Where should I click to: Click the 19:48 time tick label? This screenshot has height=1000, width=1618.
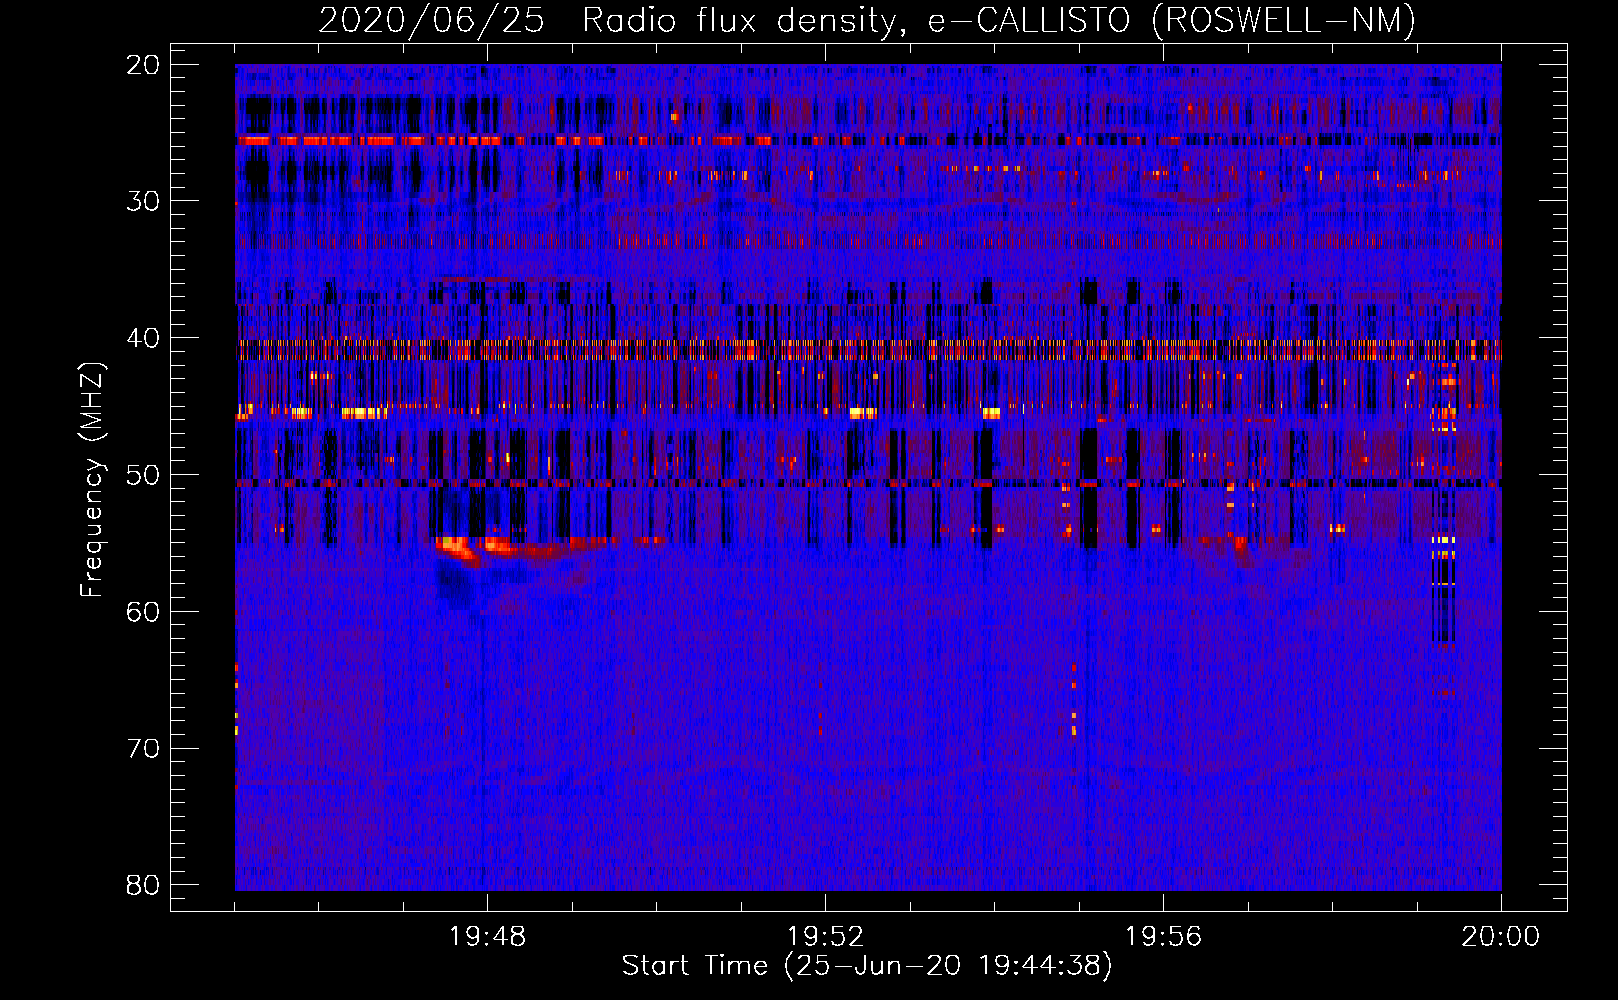tap(487, 937)
